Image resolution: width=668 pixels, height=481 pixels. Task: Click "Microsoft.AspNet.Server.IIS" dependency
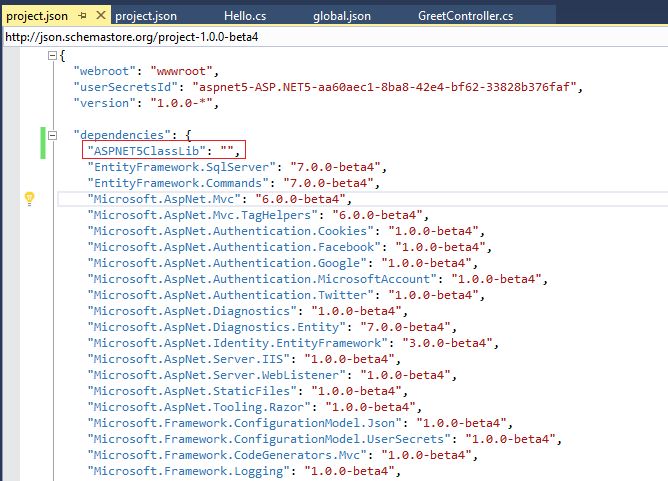[x=188, y=360]
